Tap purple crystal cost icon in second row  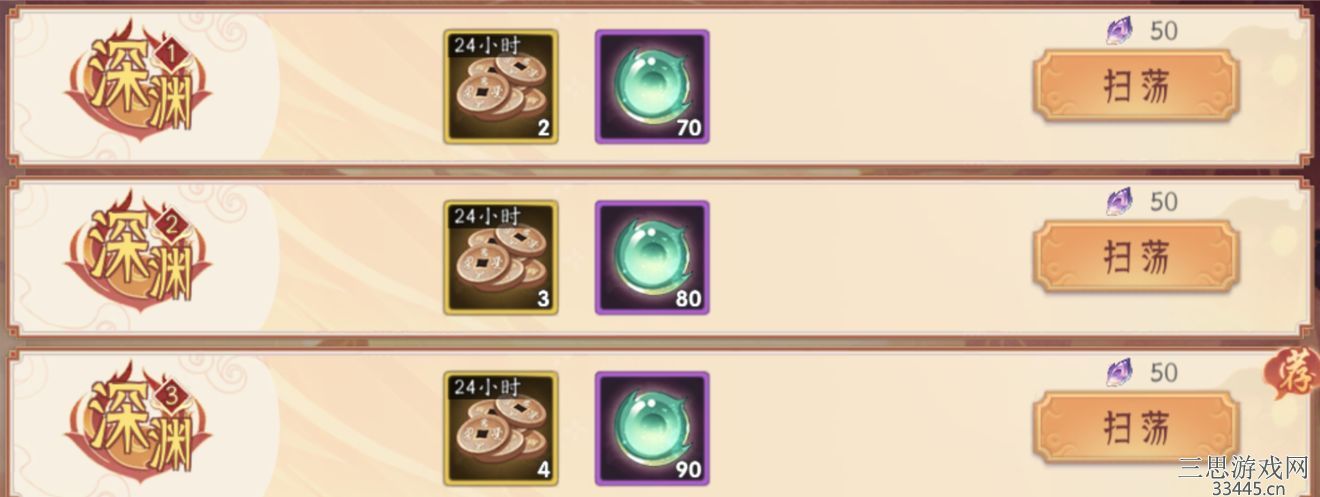(1120, 202)
